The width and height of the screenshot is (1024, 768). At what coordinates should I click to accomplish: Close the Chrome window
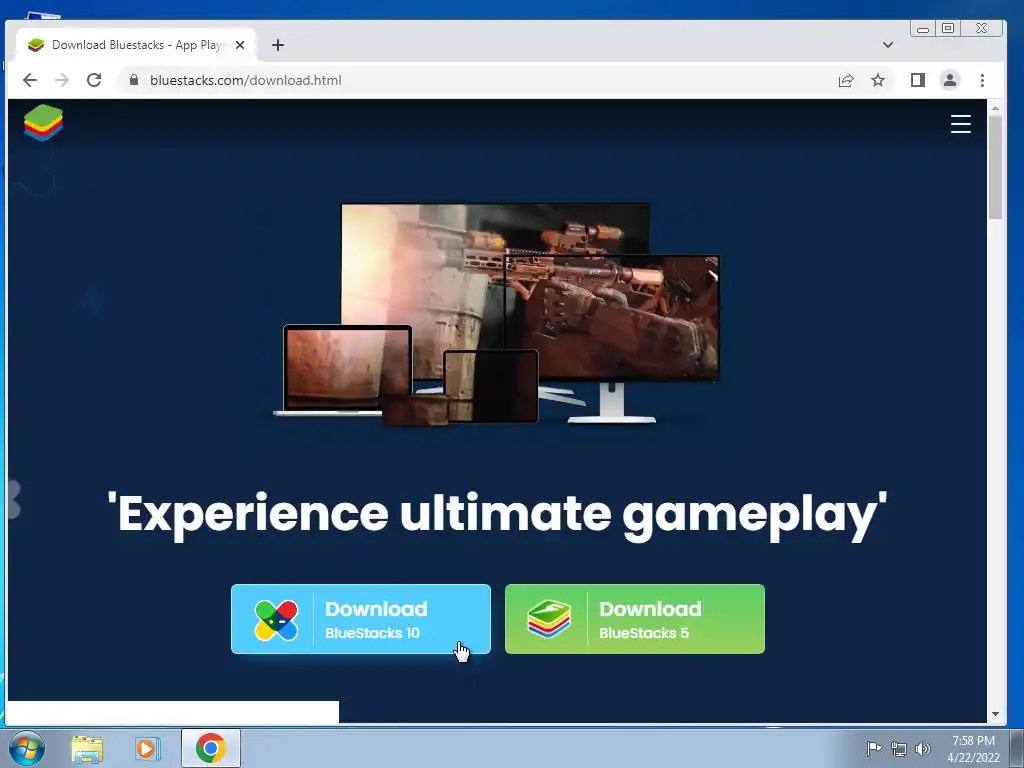coord(981,28)
